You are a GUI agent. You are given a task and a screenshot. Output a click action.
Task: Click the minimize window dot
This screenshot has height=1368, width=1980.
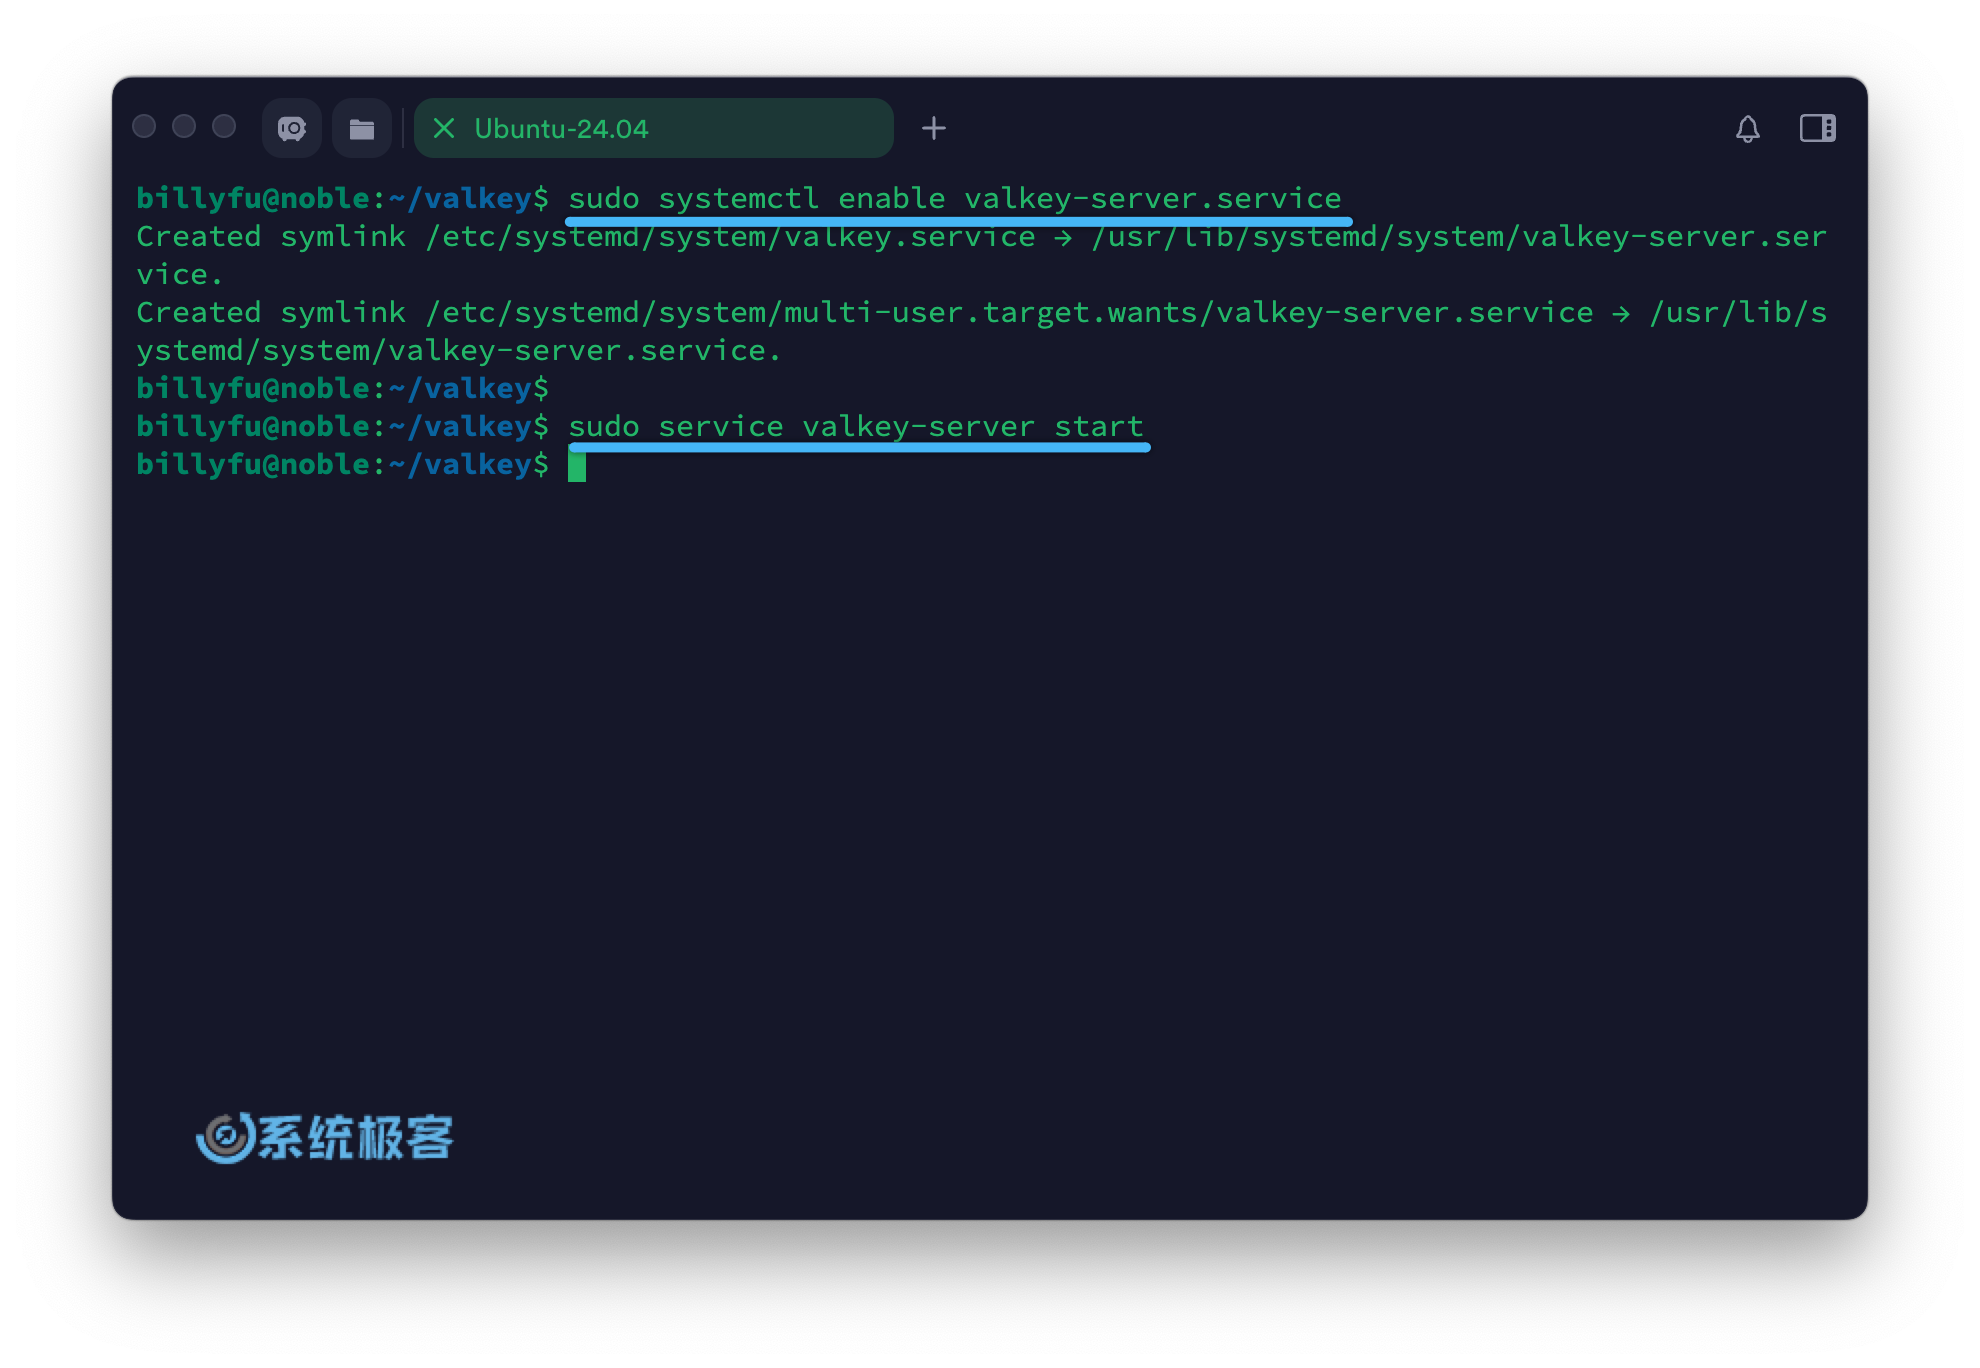184,126
